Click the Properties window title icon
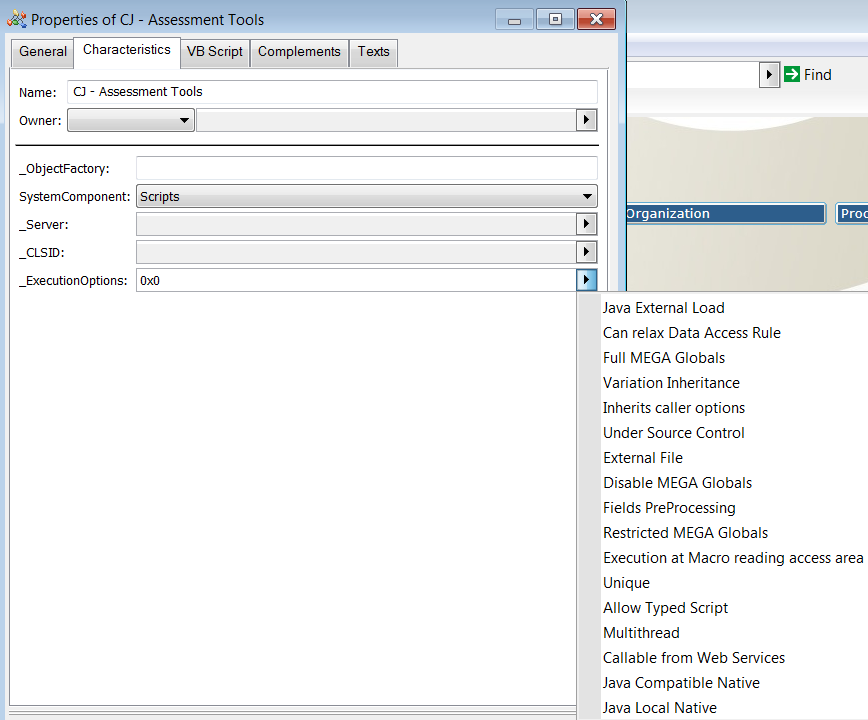The width and height of the screenshot is (868, 720). pyautogui.click(x=17, y=19)
